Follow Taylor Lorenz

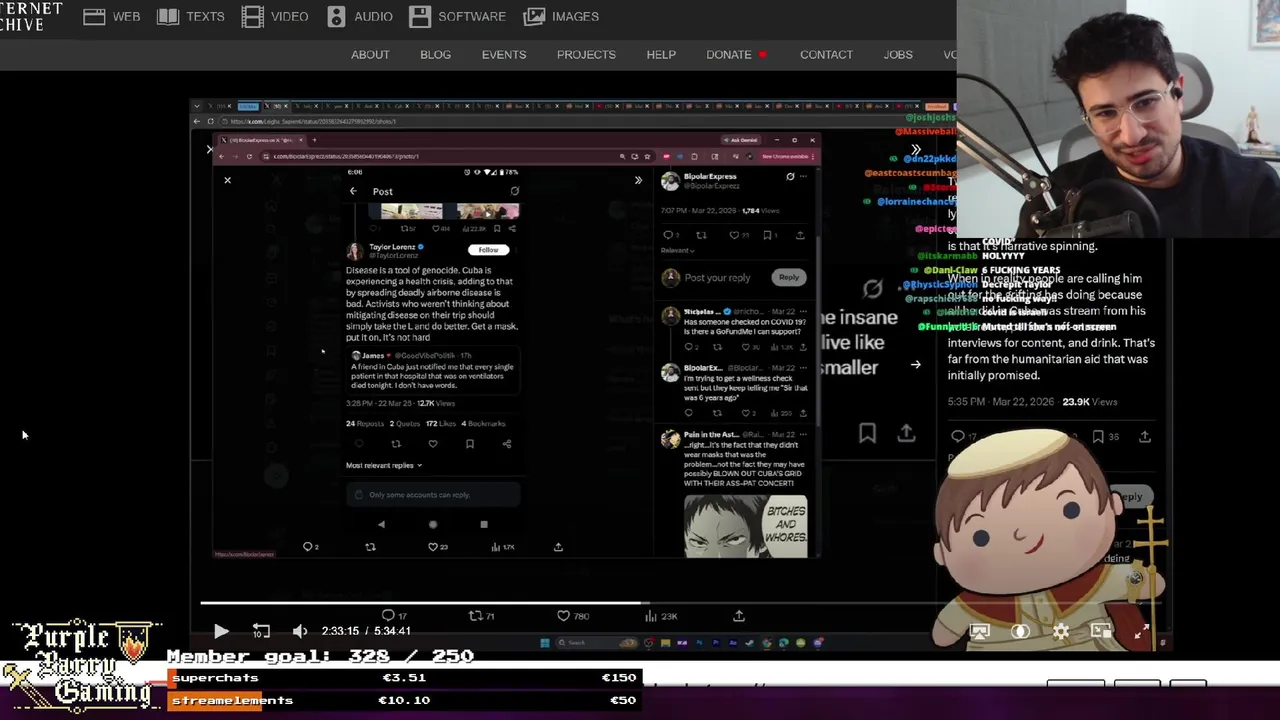click(x=488, y=250)
